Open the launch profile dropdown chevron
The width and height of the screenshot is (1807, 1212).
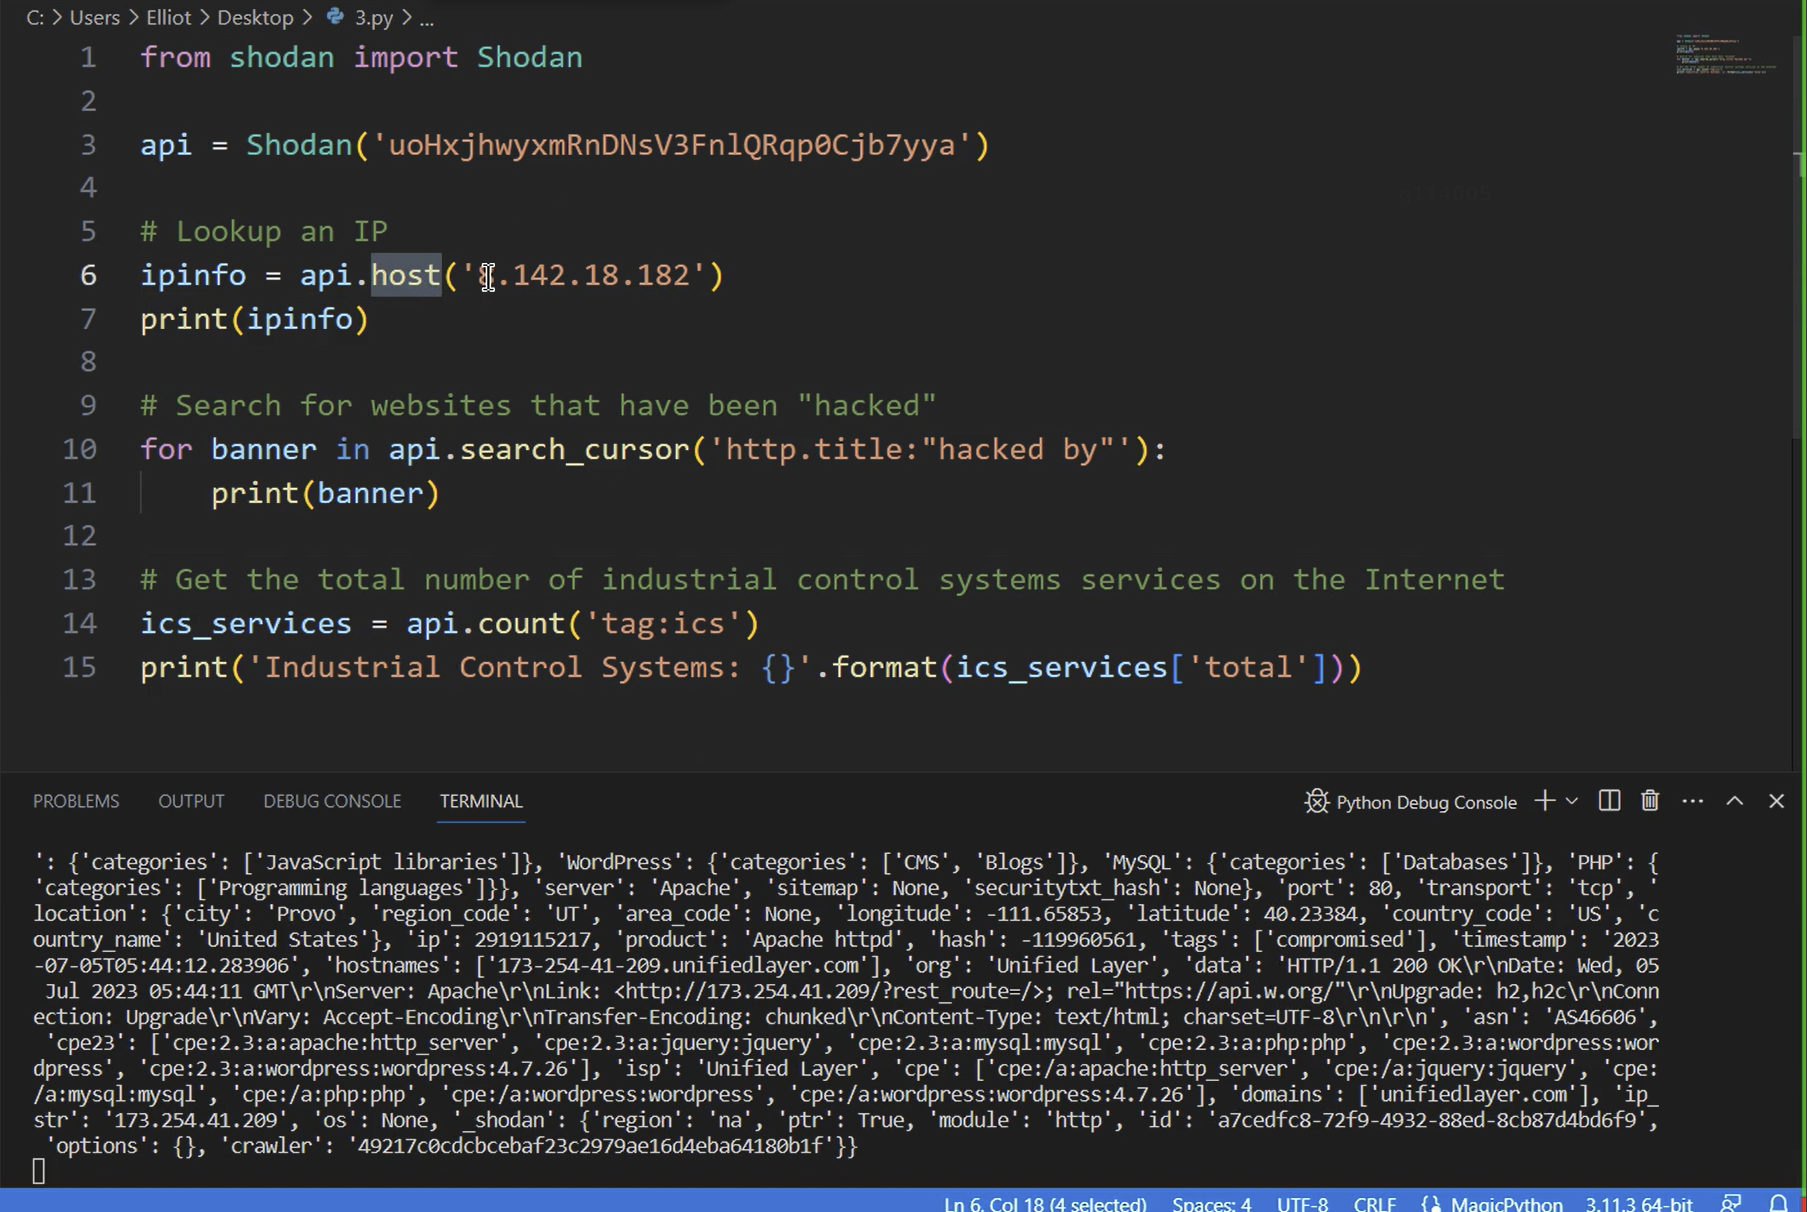[1572, 801]
